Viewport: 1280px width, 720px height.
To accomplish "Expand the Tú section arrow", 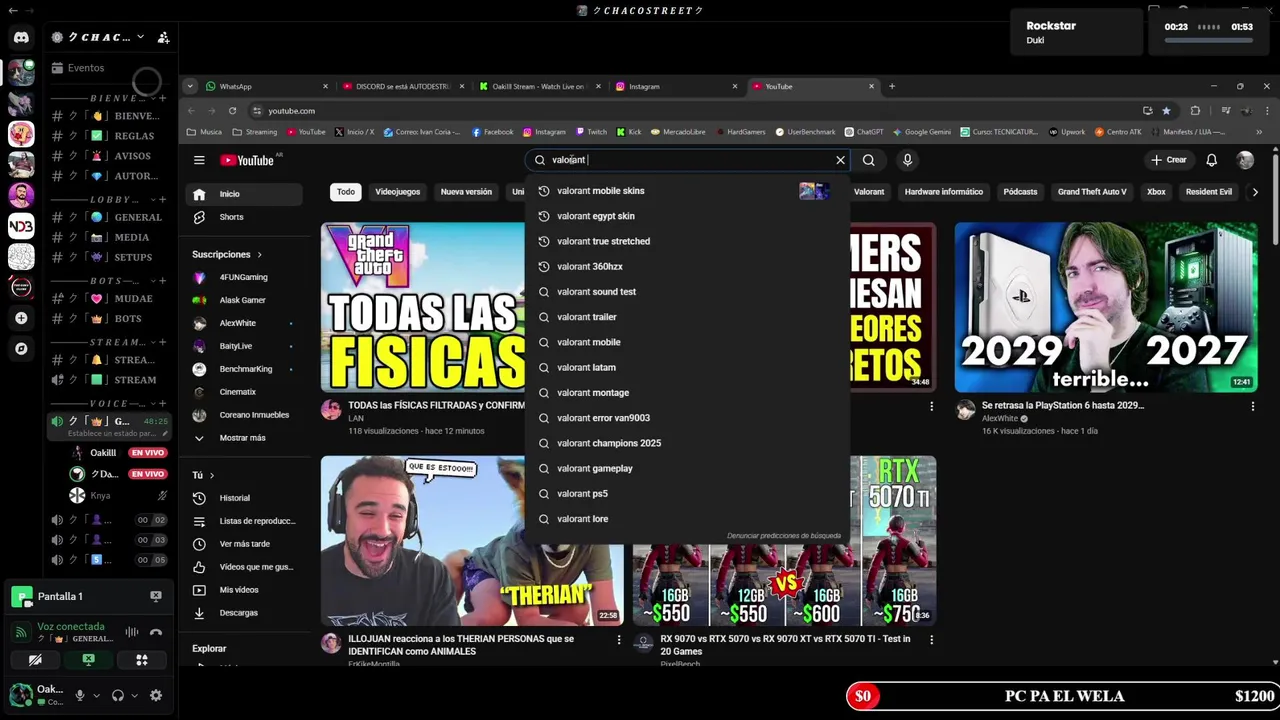I will [212, 475].
